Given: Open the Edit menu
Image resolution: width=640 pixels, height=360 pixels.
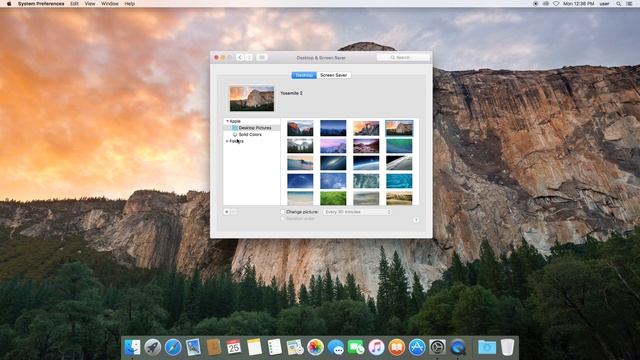Looking at the screenshot, I should pyautogui.click(x=74, y=4).
